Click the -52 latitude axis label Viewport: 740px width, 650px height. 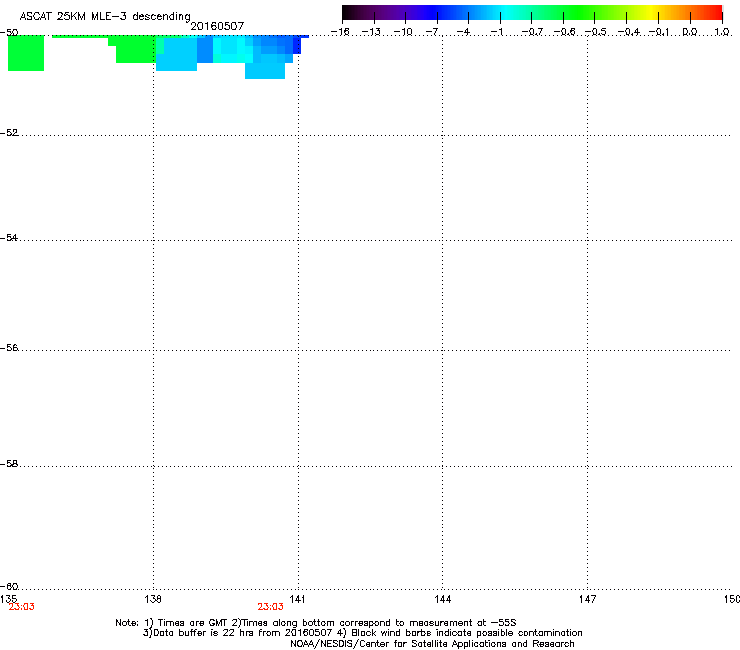[9, 133]
